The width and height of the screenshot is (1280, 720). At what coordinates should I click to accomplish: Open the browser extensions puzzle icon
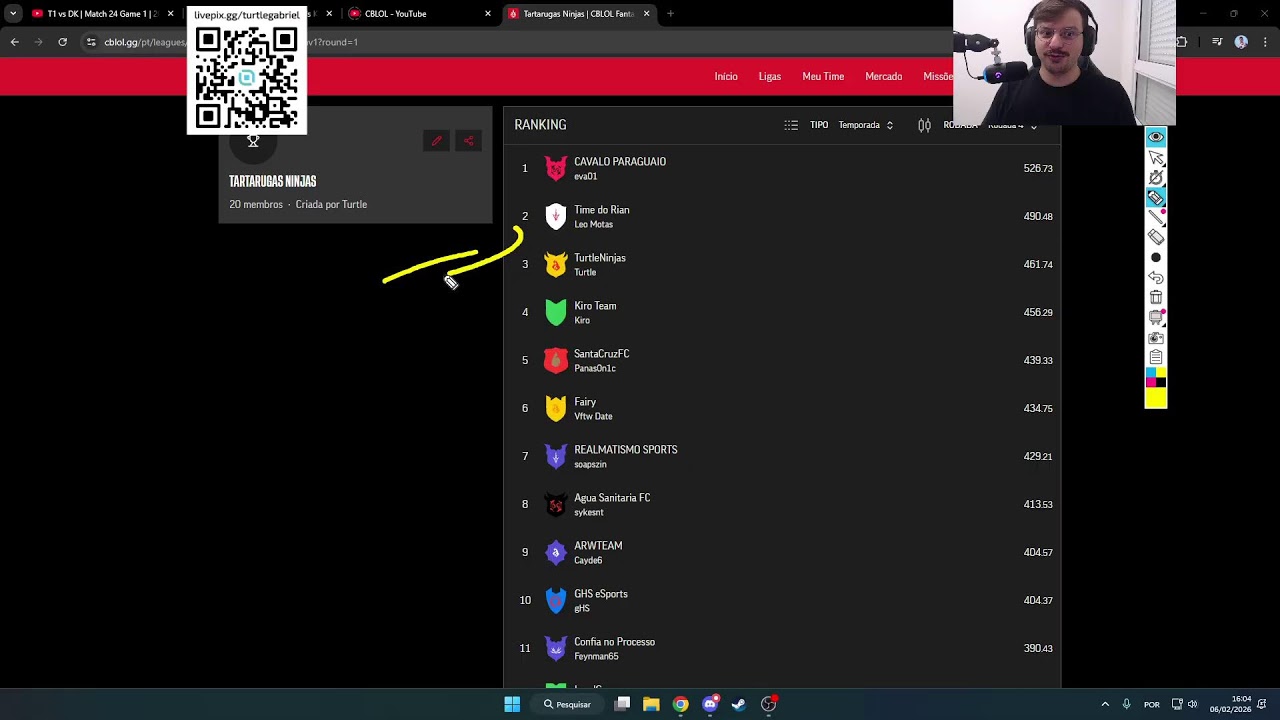point(1182,42)
